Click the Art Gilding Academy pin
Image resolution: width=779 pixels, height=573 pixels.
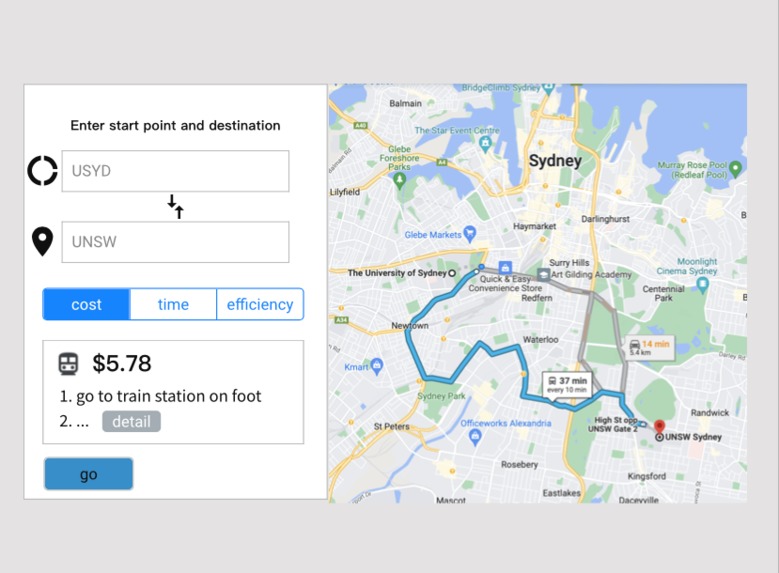pyautogui.click(x=544, y=274)
